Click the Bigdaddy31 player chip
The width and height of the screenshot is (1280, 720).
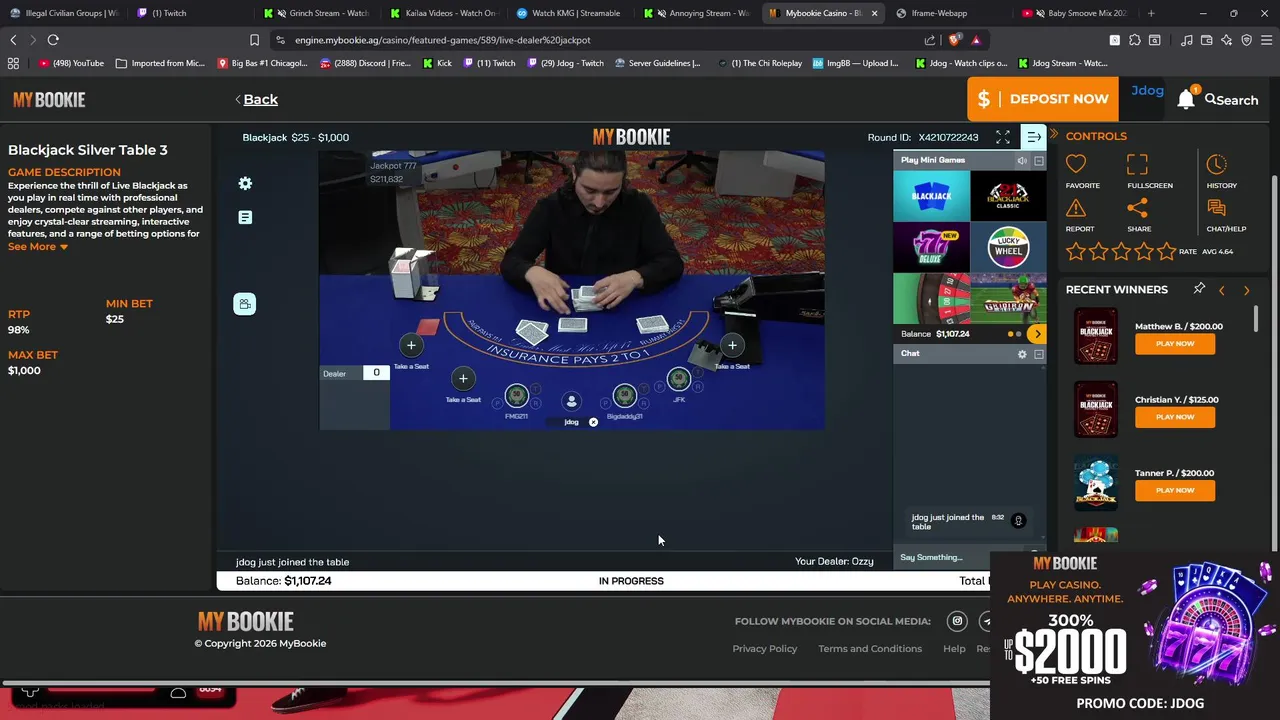tap(625, 396)
